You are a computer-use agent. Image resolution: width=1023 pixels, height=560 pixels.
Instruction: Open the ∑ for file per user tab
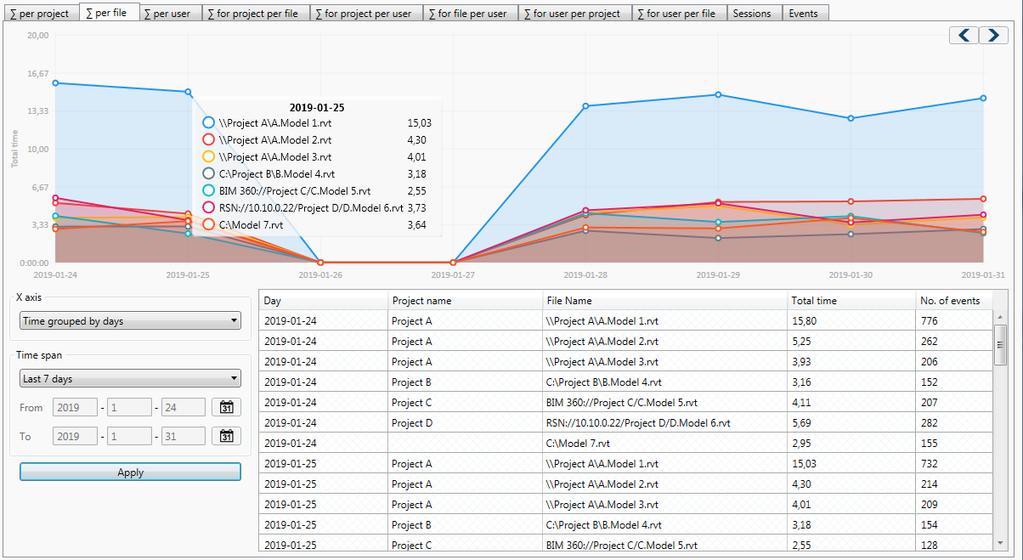pyautogui.click(x=470, y=13)
